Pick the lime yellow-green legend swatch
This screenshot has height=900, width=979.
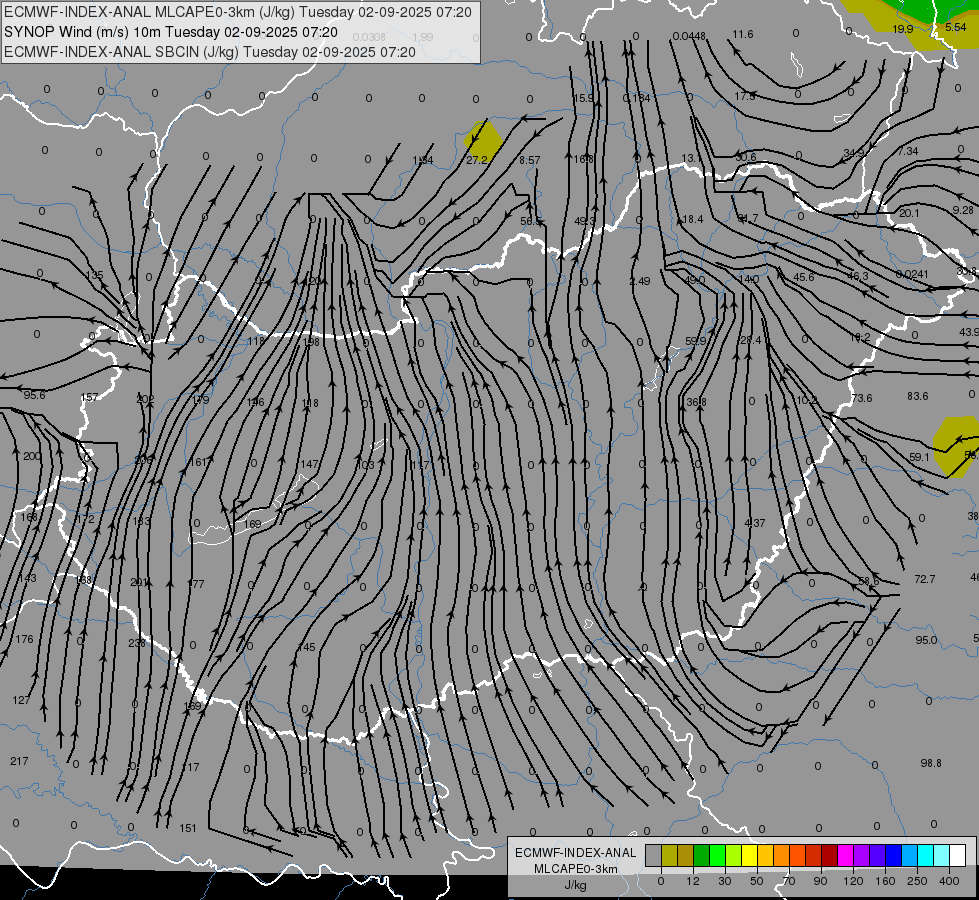(x=733, y=856)
